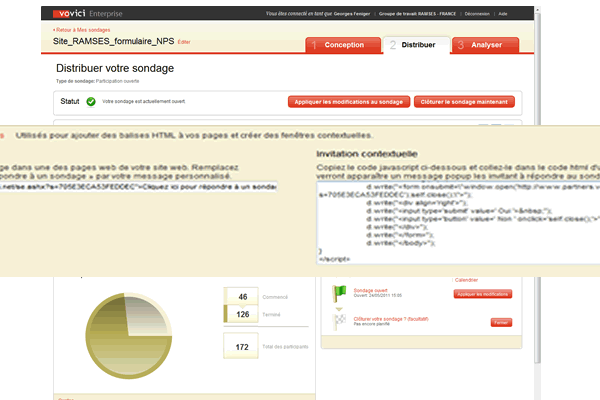Click the Retour à Mes sondages link
The image size is (600, 400).
(82, 30)
